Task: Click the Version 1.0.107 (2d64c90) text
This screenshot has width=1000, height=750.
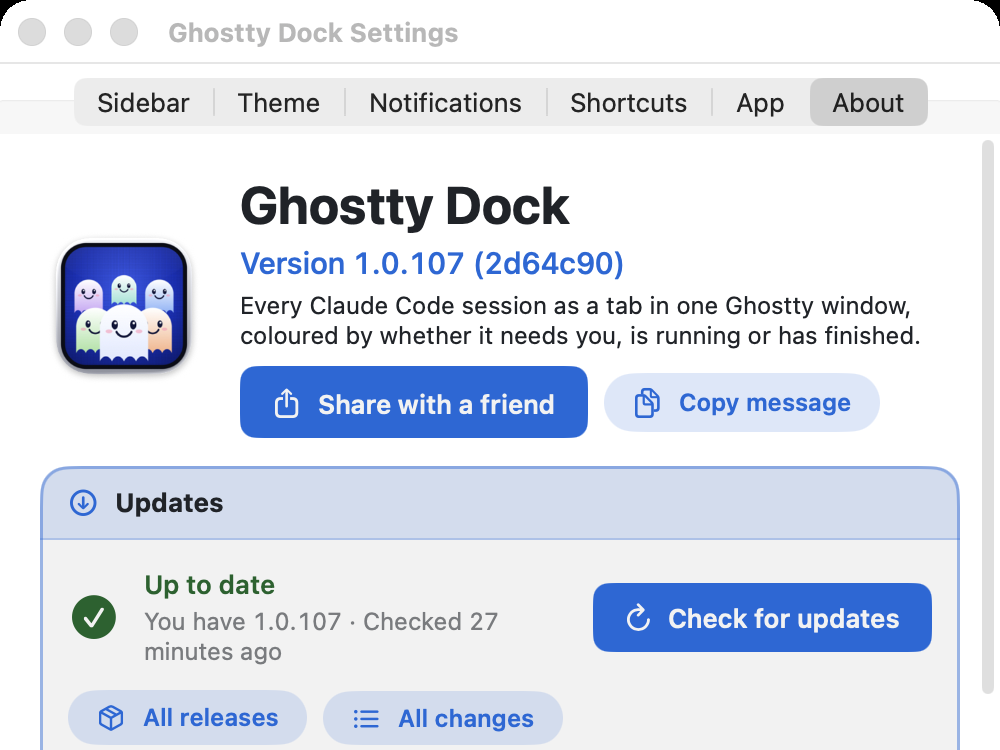Action: tap(432, 263)
